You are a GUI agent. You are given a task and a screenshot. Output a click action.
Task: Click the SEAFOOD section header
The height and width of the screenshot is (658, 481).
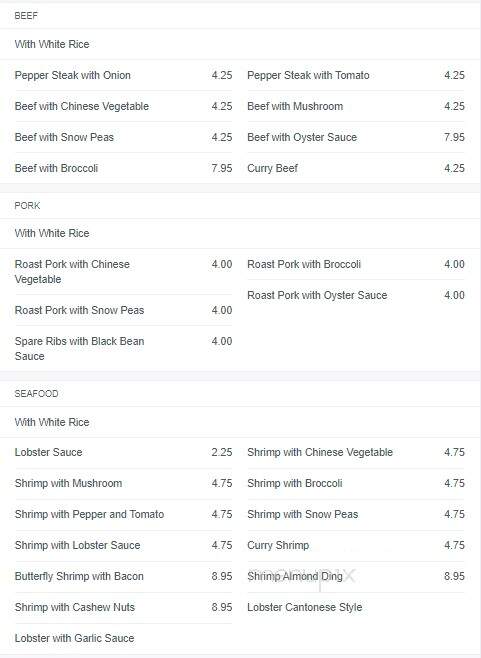[37, 394]
